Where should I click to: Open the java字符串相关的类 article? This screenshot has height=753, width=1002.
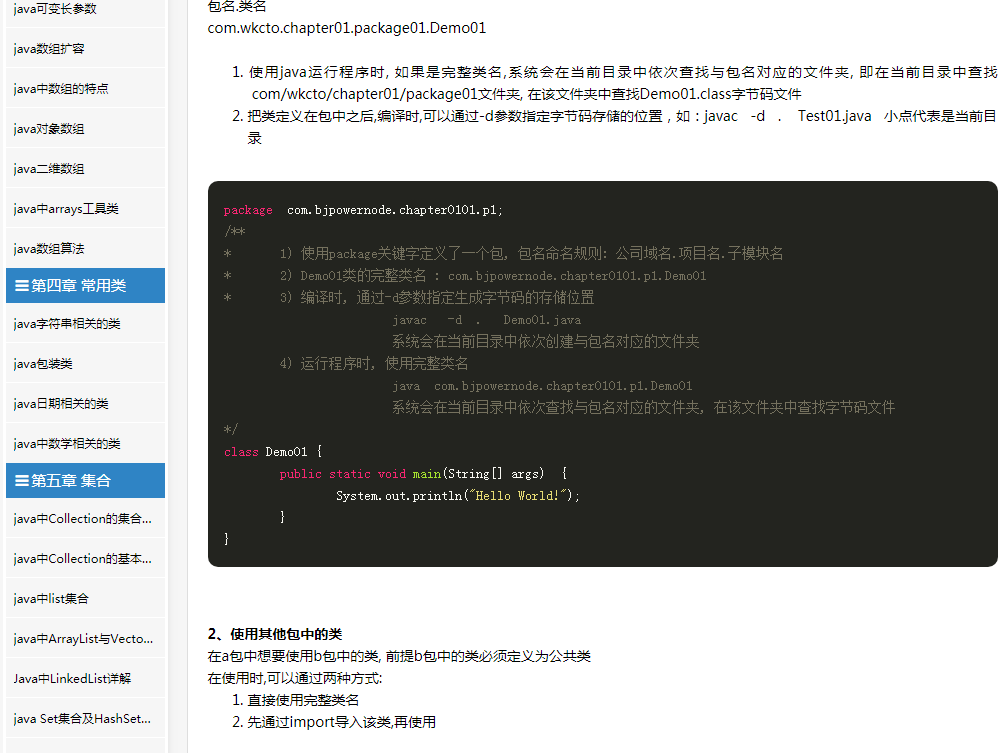tap(67, 324)
